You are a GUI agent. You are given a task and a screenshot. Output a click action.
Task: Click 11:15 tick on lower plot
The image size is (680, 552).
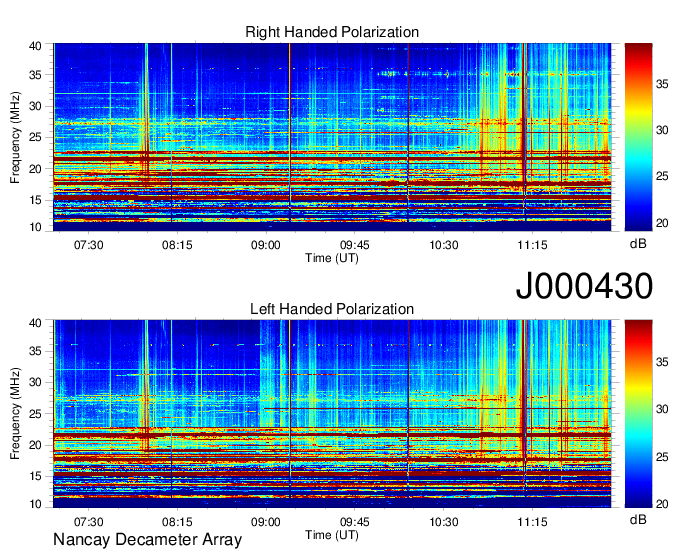coord(532,522)
